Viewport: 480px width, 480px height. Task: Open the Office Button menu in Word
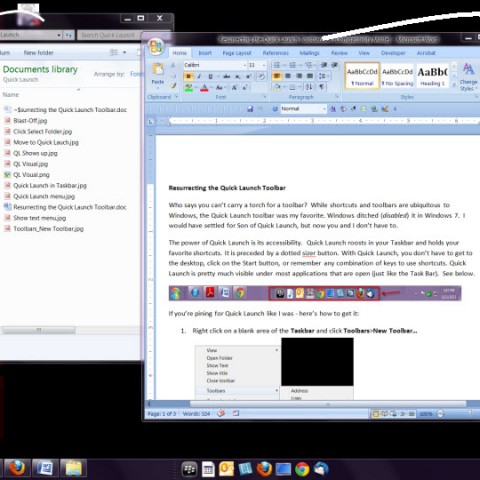point(156,47)
